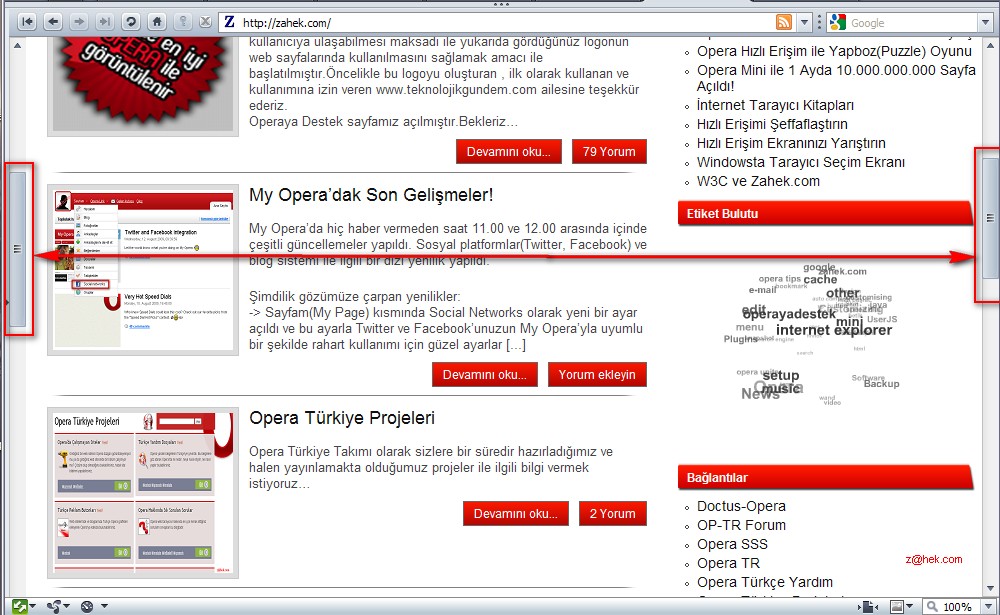Open the Home page button
Viewport: 1000px width, 615px height.
pos(157,22)
